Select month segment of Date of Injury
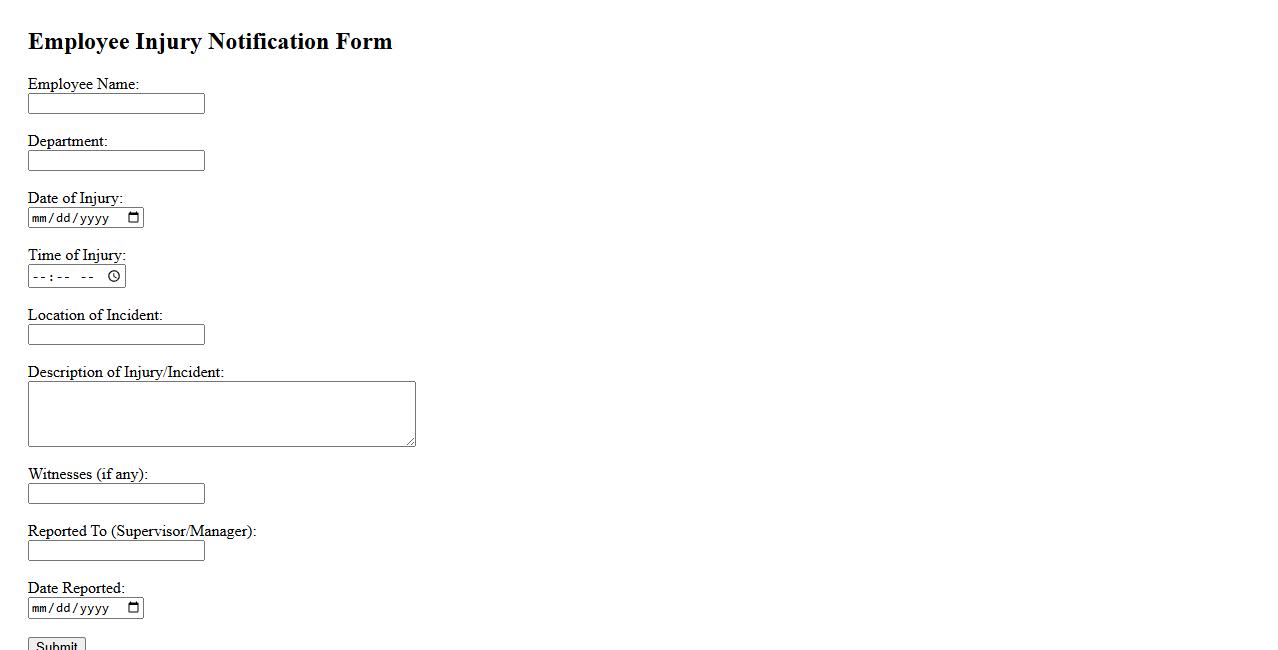The height and width of the screenshot is (650, 1278). click(39, 218)
